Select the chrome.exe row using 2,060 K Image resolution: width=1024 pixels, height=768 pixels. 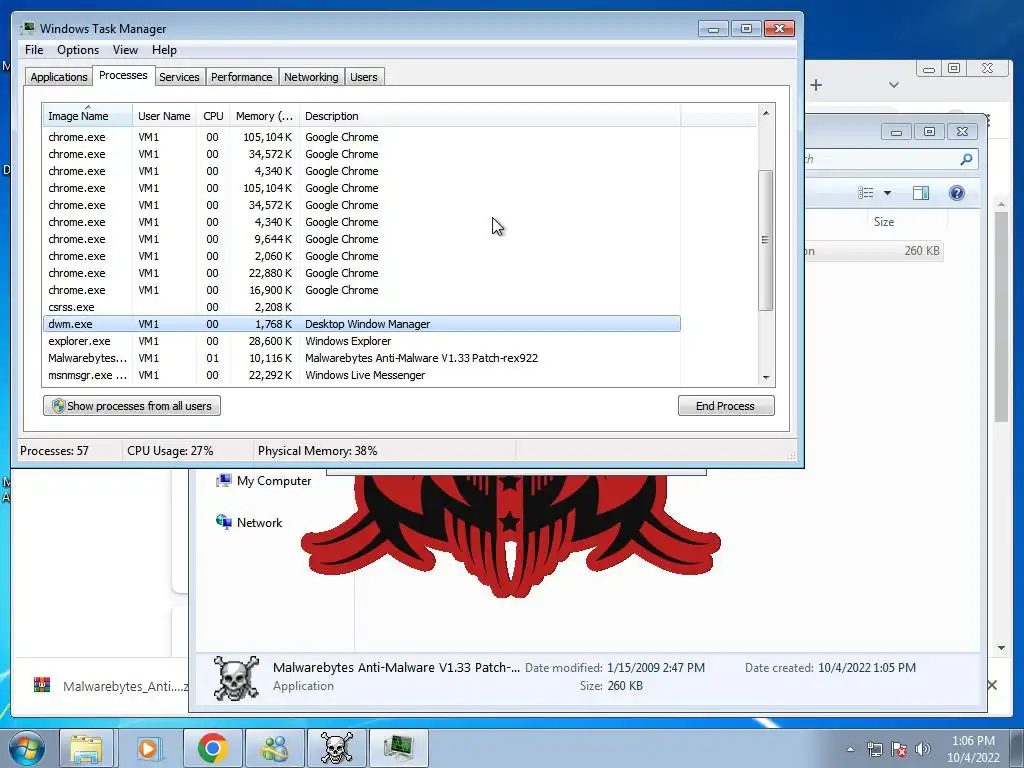tap(362, 256)
